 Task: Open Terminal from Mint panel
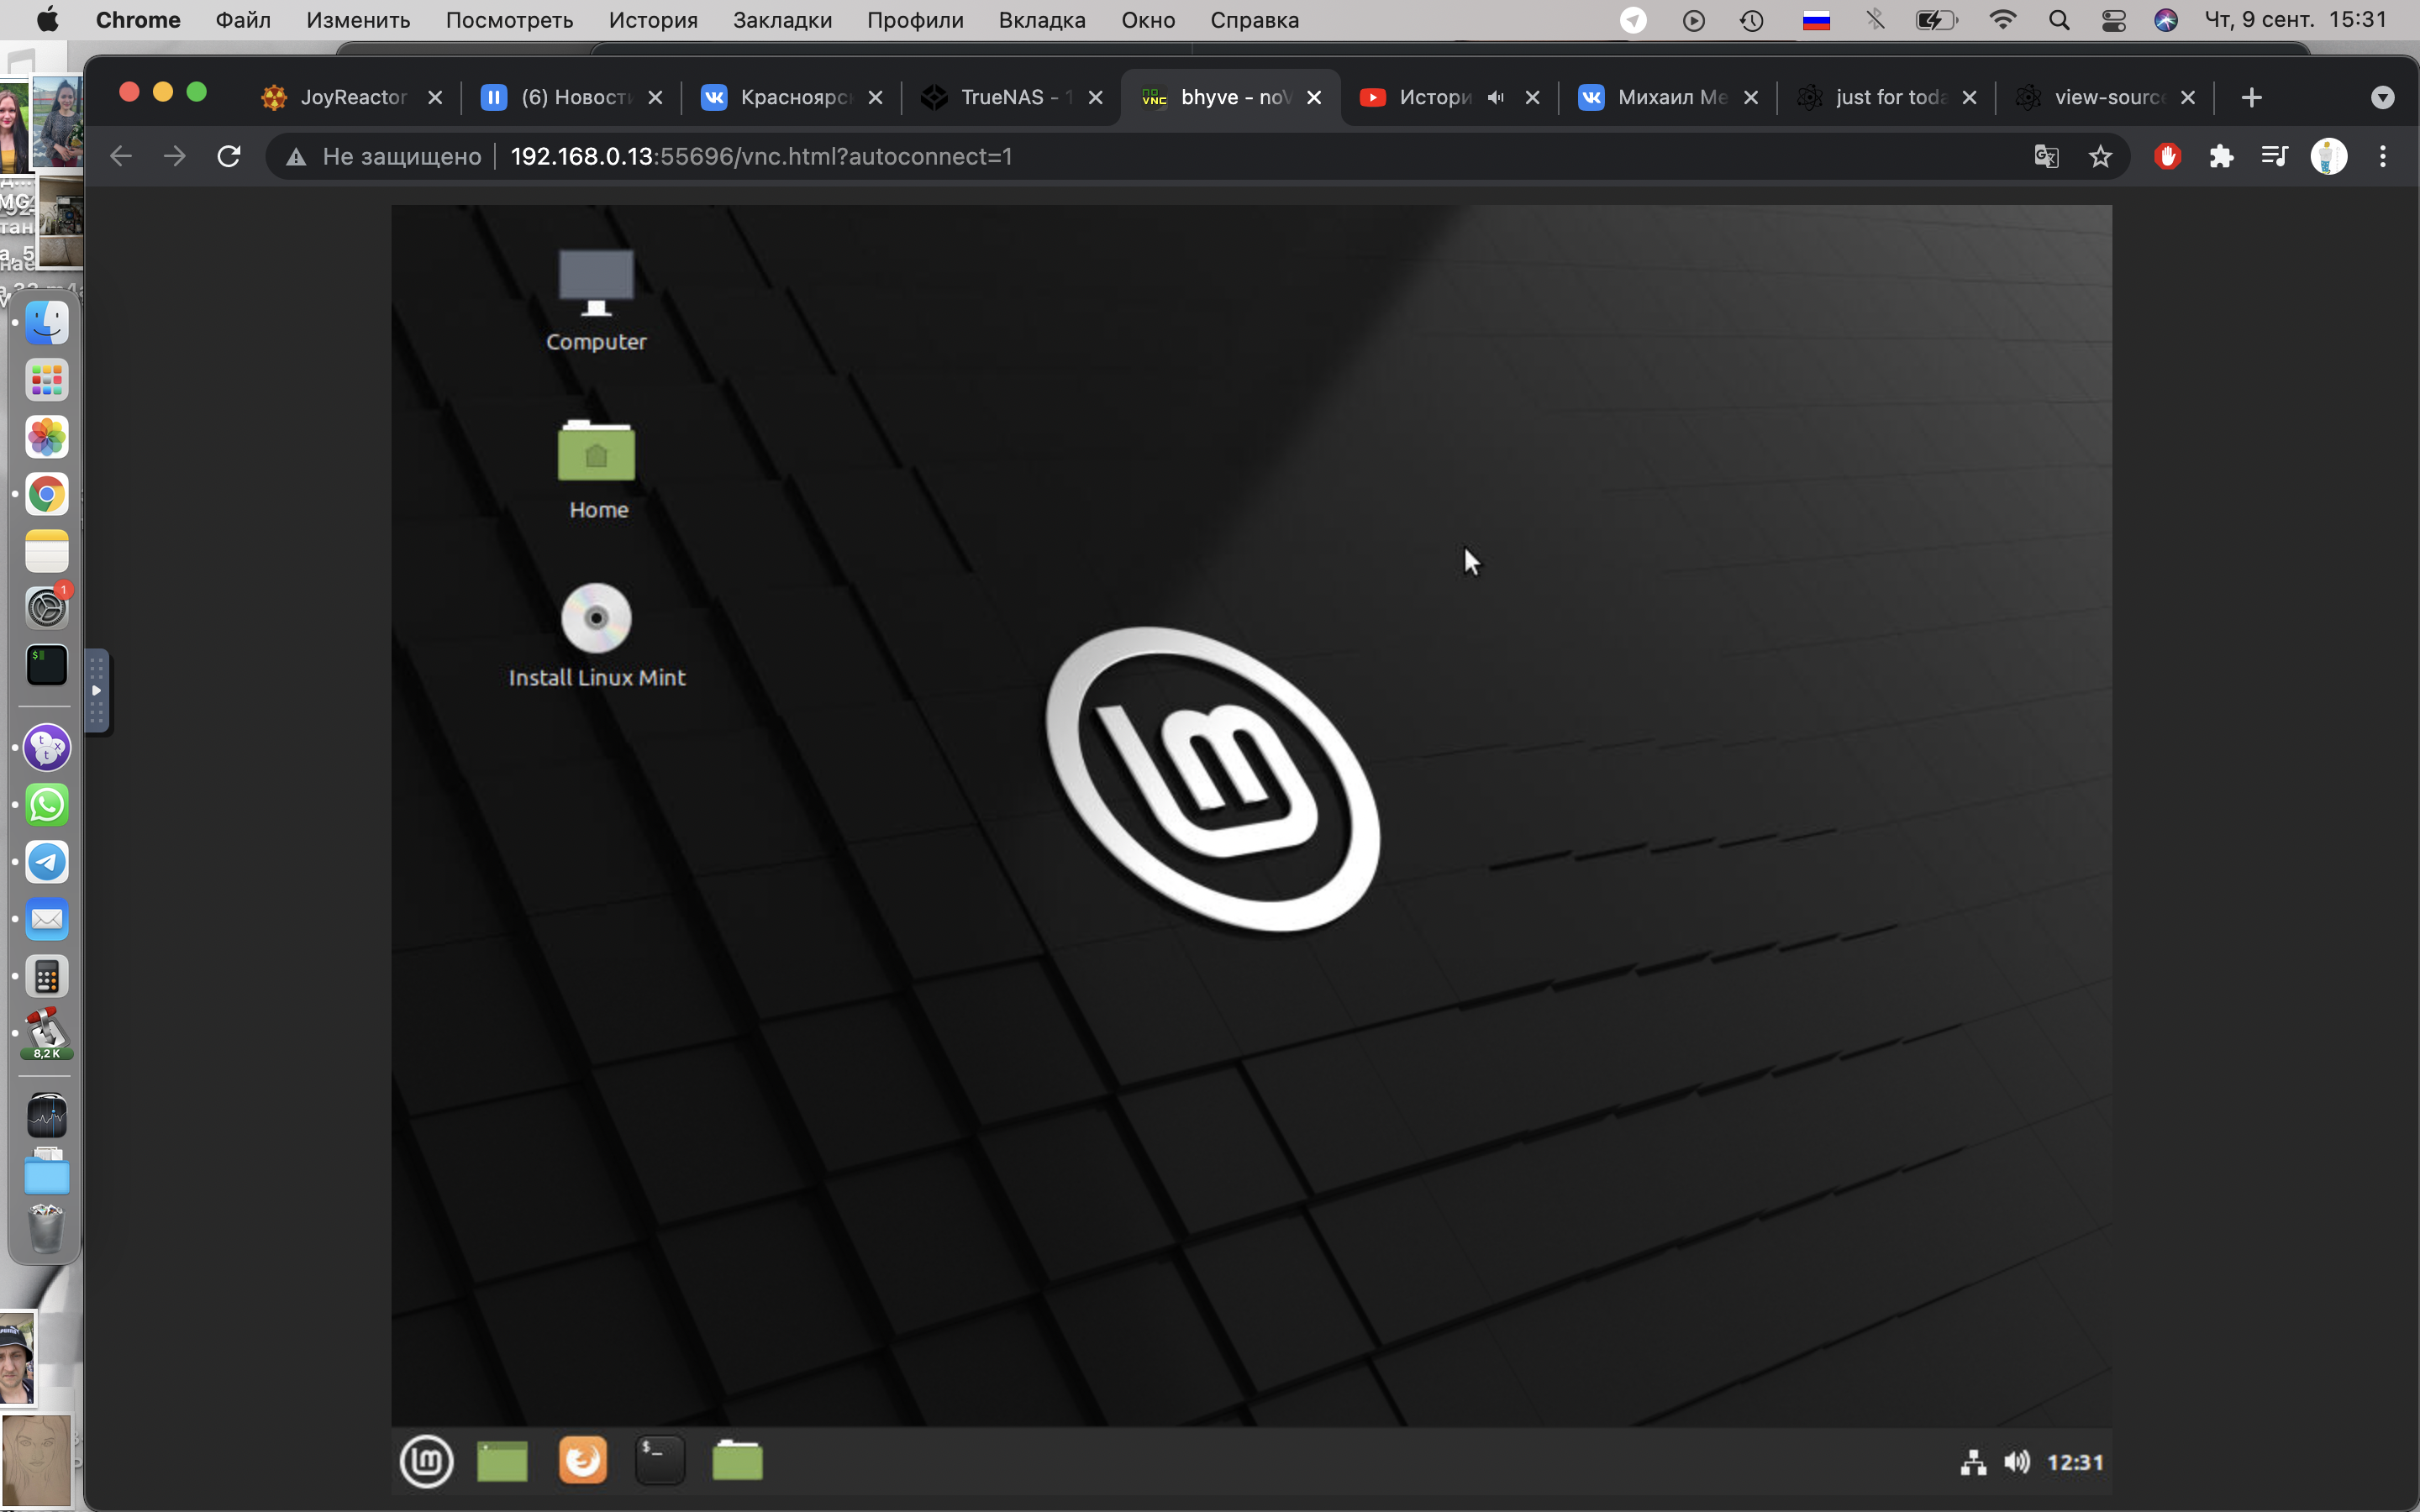point(660,1461)
